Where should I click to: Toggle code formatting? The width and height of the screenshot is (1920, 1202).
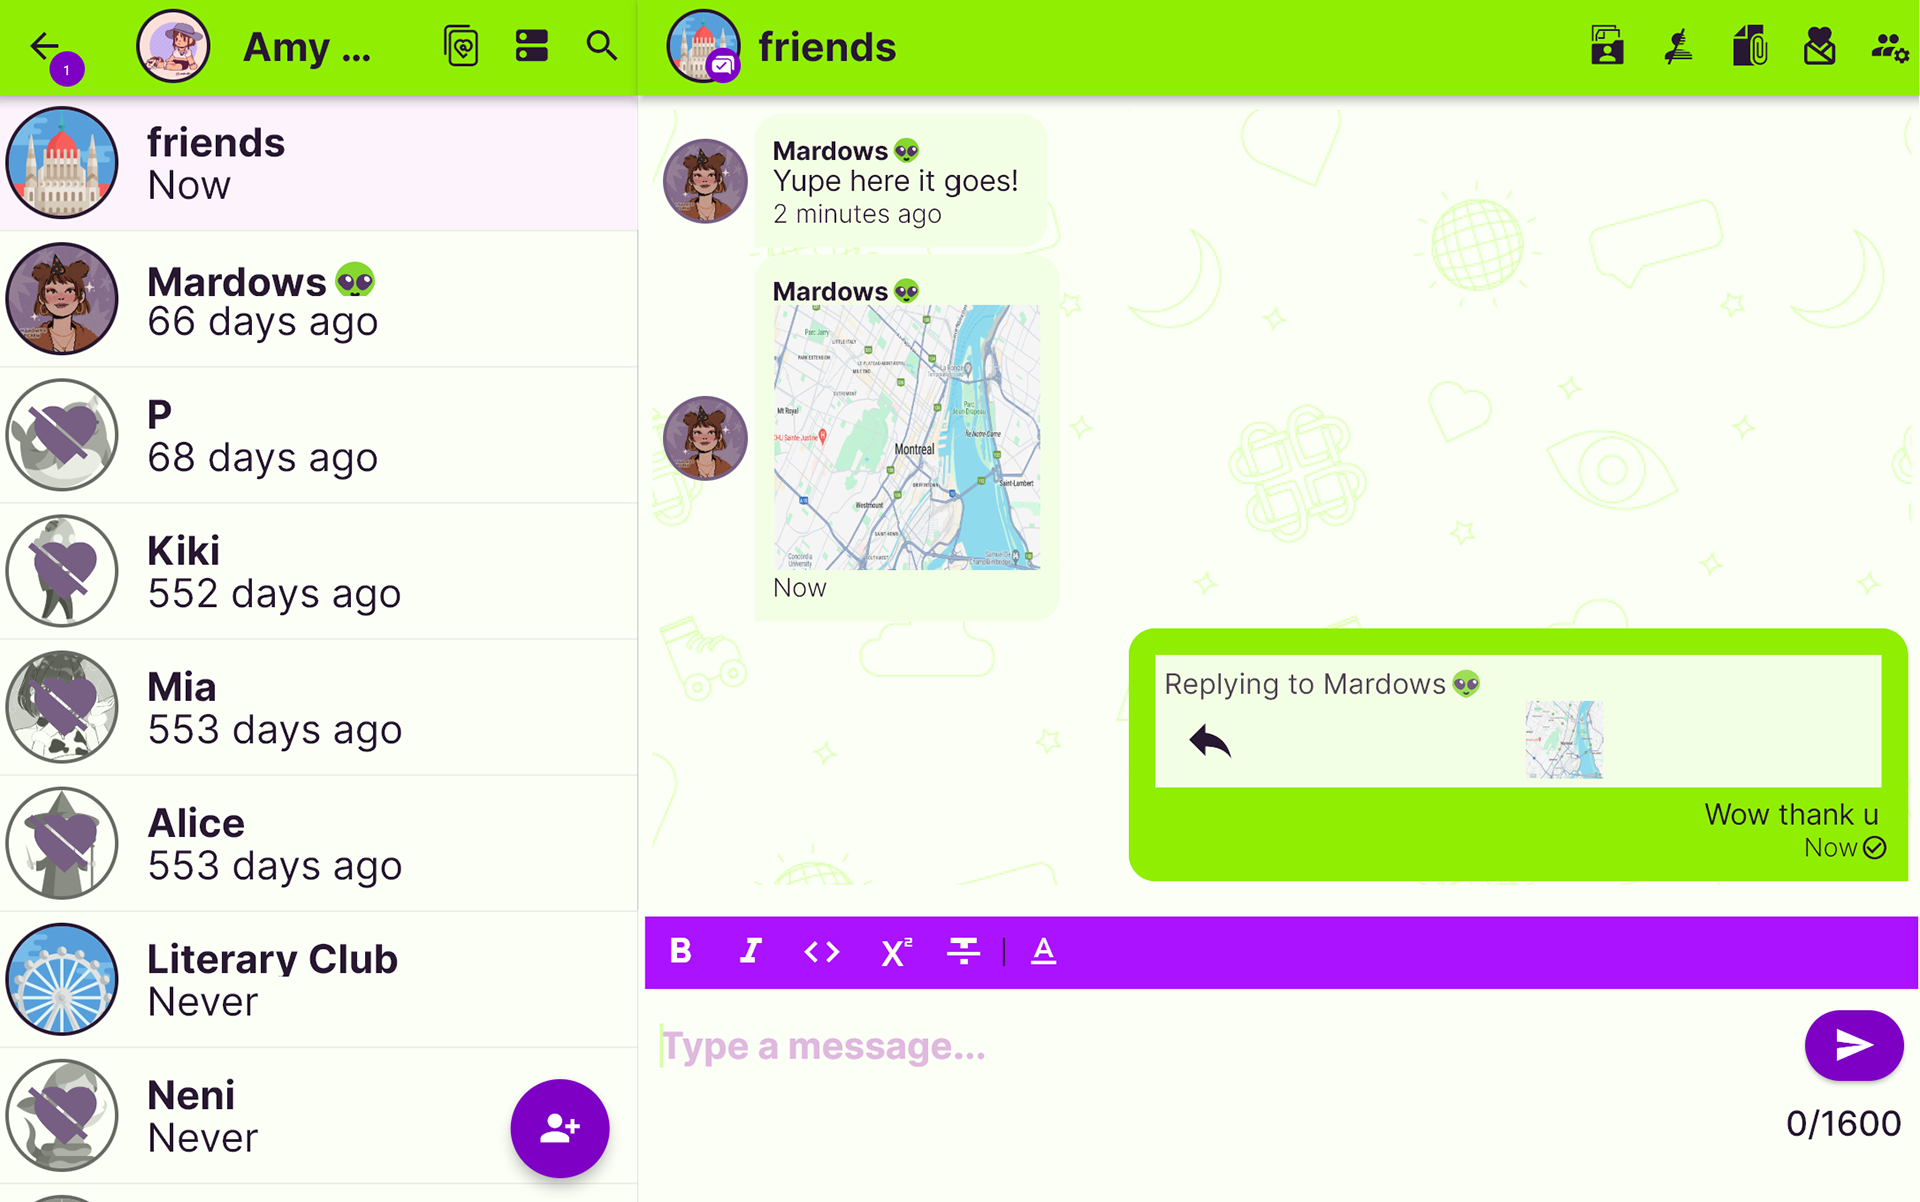click(822, 951)
